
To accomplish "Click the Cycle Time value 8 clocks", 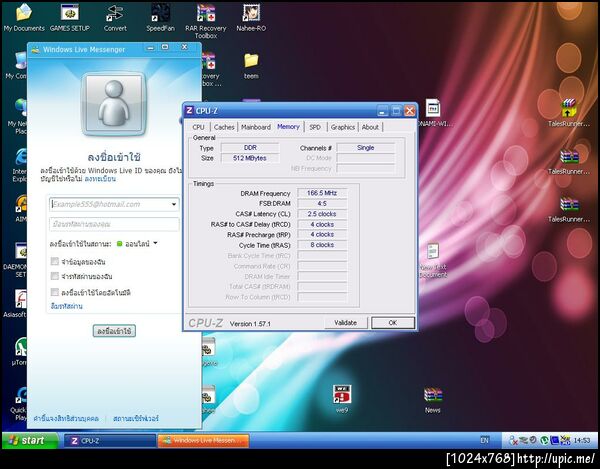I will 322,245.
